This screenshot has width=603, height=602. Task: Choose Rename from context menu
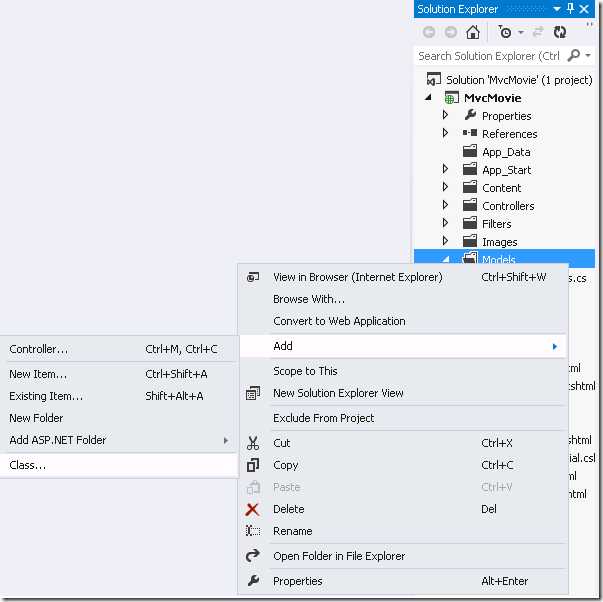[403, 531]
